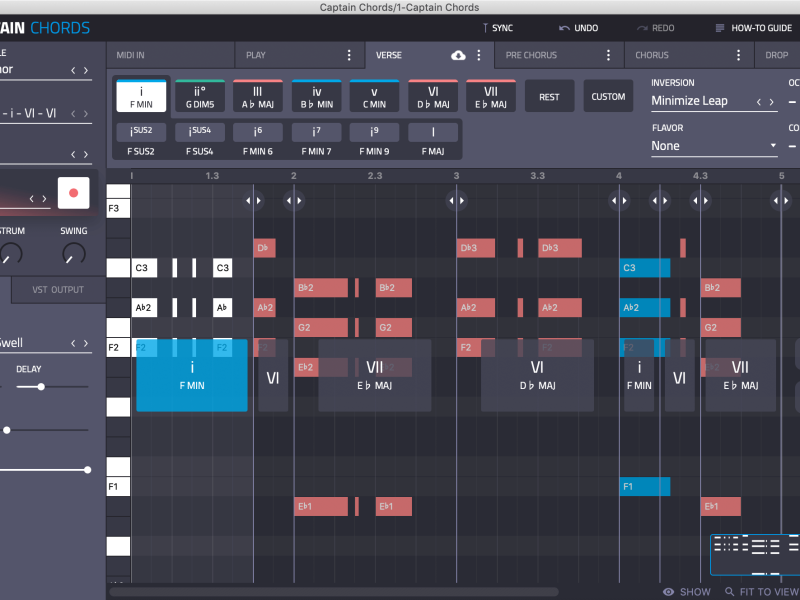The image size is (800, 600).
Task: Click the Fit To View magnifier icon
Action: (730, 592)
